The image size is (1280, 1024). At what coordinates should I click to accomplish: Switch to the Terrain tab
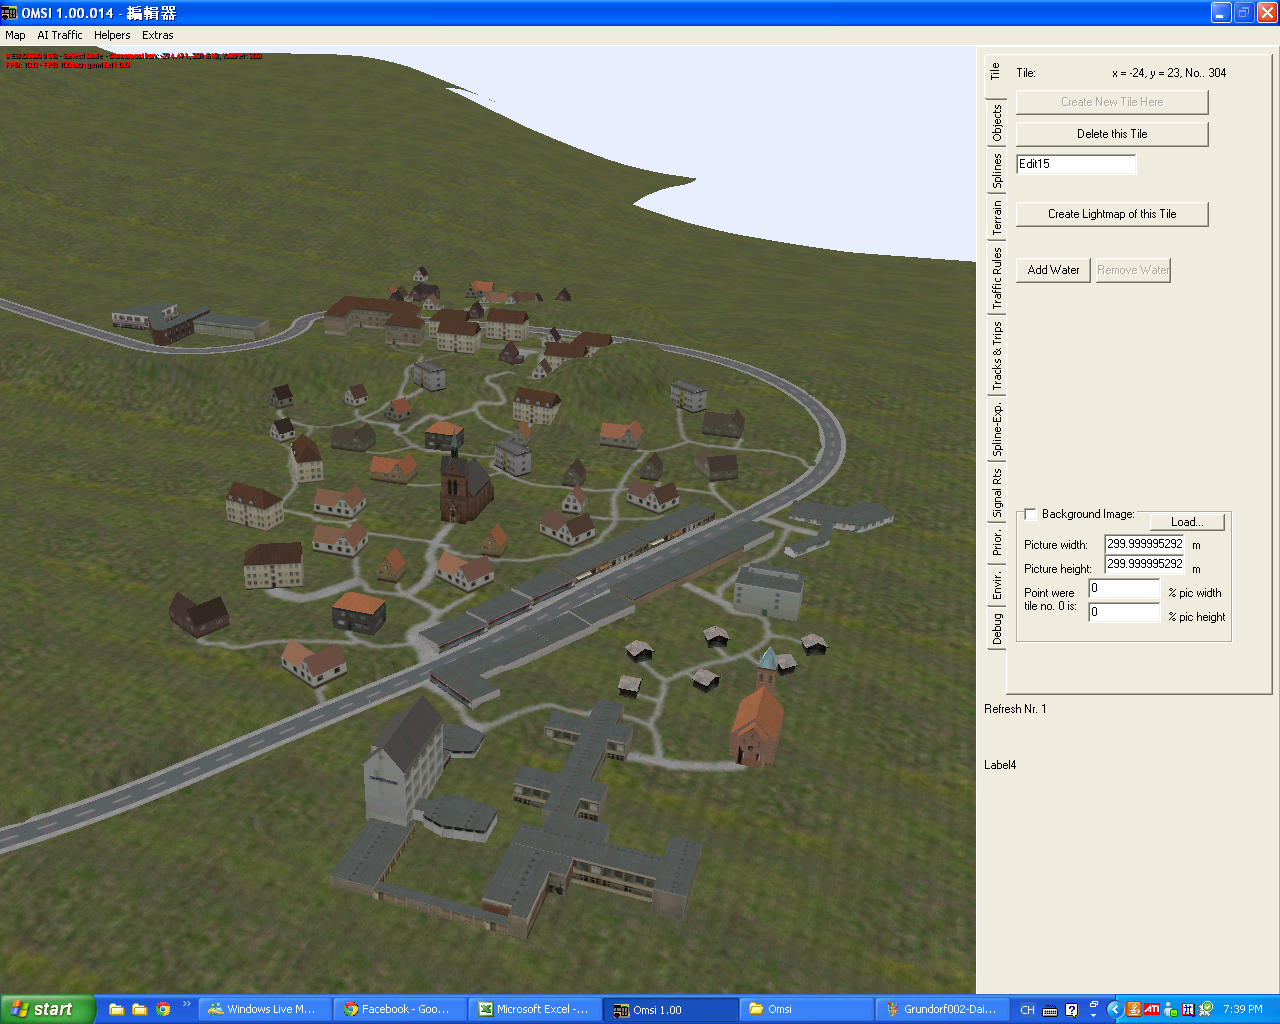click(996, 218)
